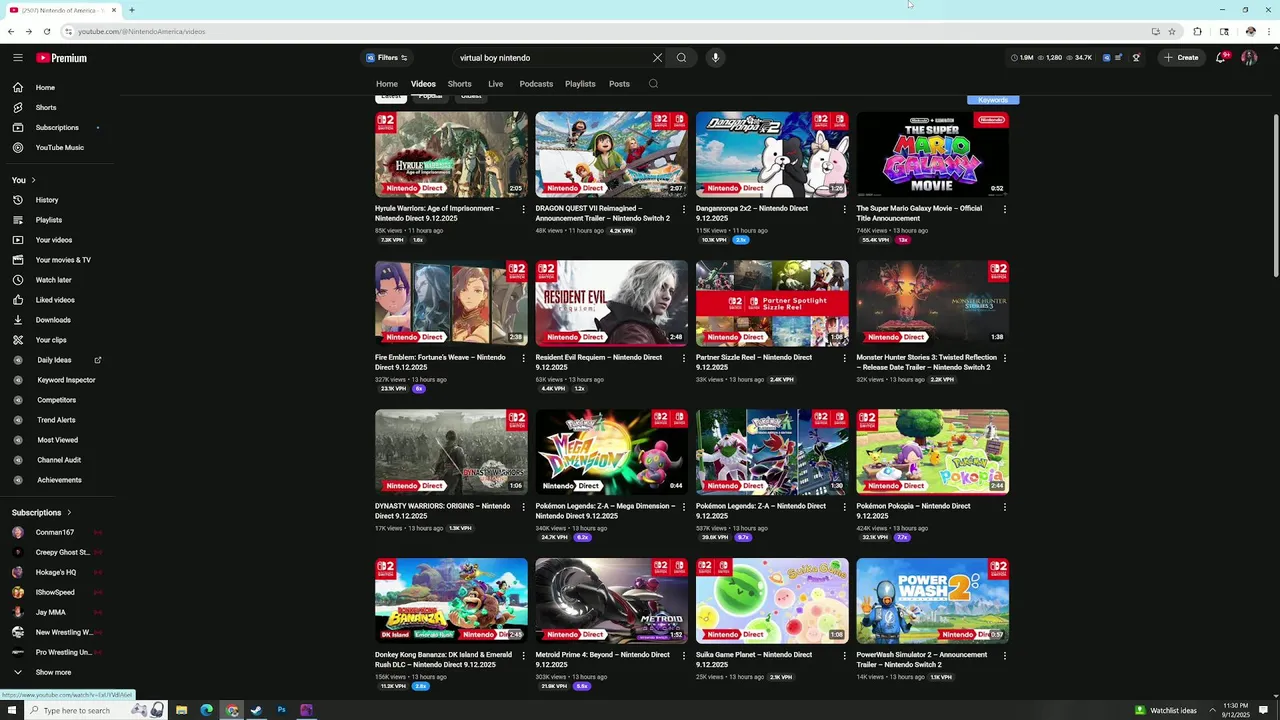Open Fire Emblem: Fortune's Weave video title
Image resolution: width=1280 pixels, height=720 pixels.
(440, 362)
